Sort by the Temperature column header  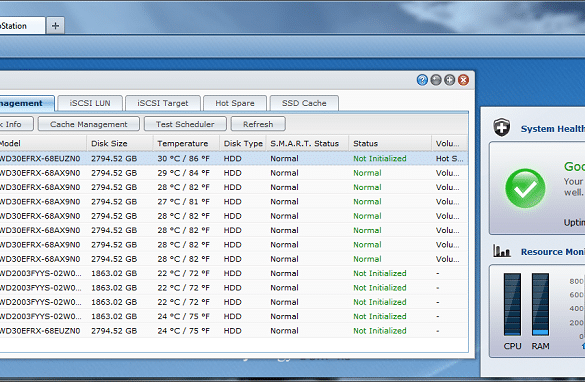point(186,144)
